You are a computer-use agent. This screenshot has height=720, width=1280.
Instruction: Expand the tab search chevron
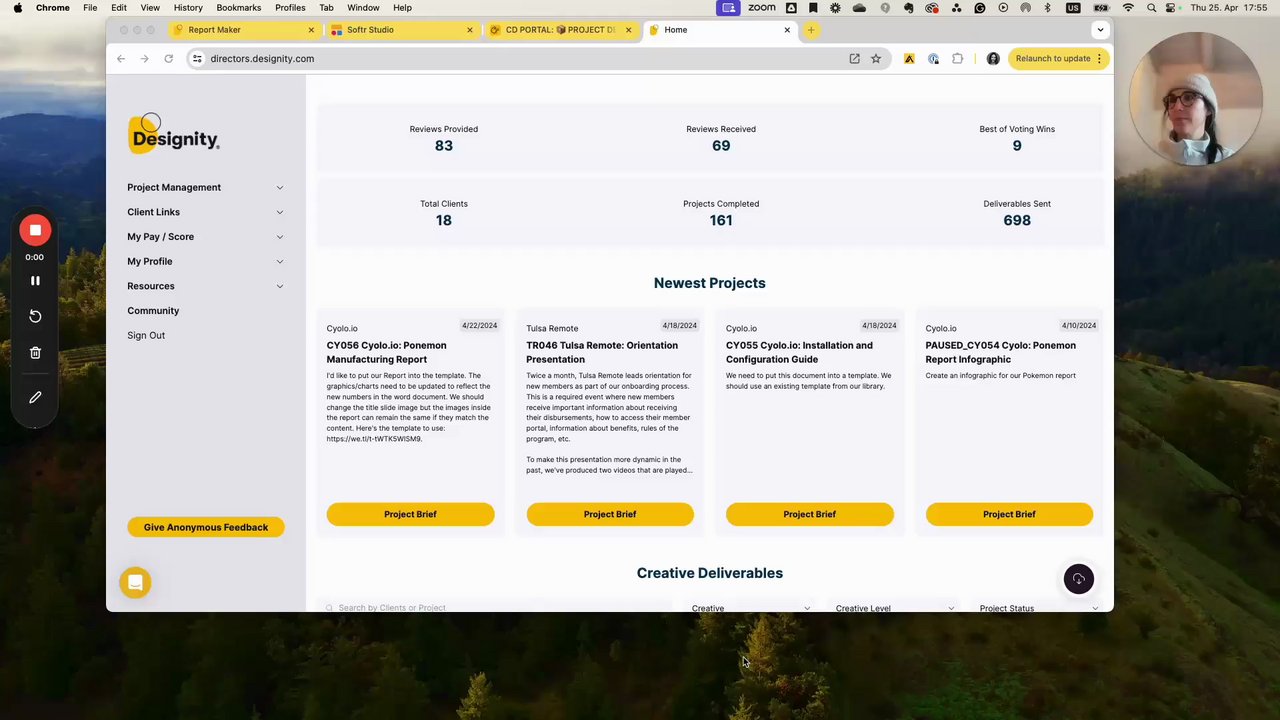pos(1100,30)
